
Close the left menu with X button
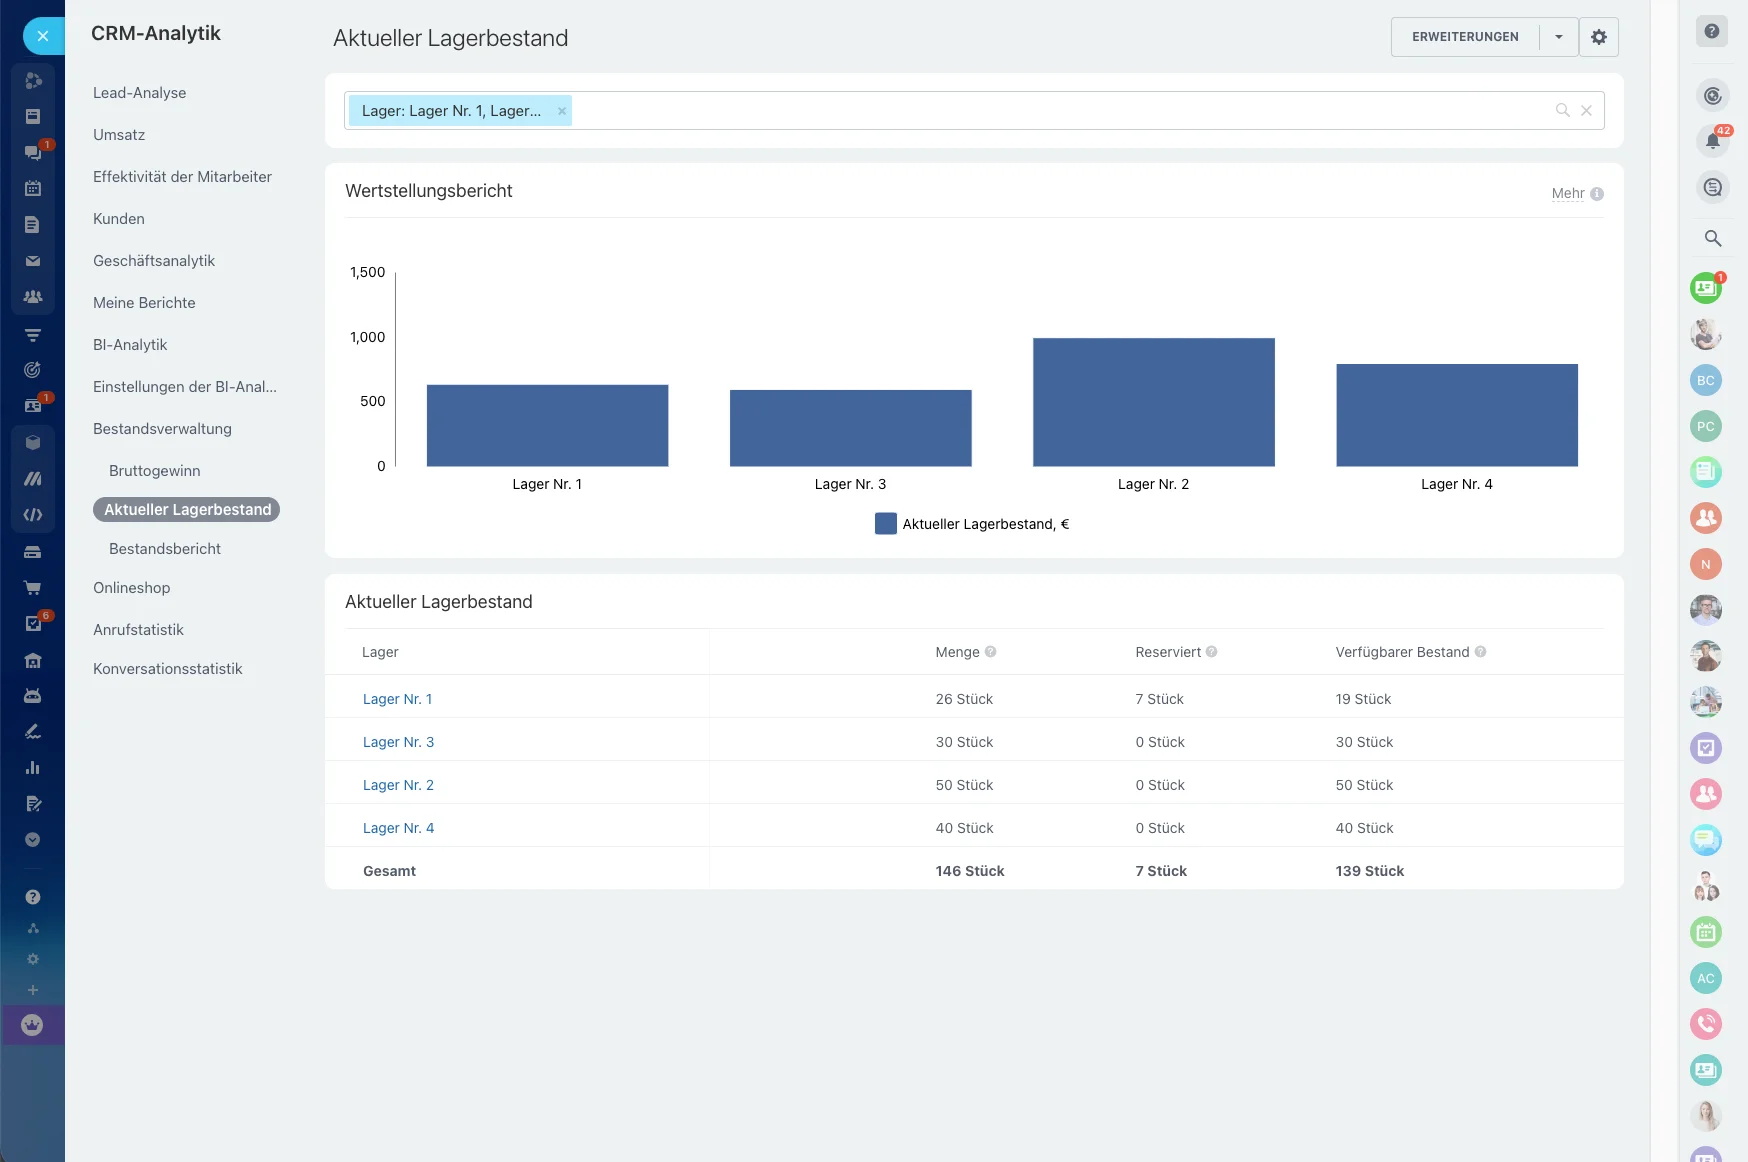tap(43, 36)
